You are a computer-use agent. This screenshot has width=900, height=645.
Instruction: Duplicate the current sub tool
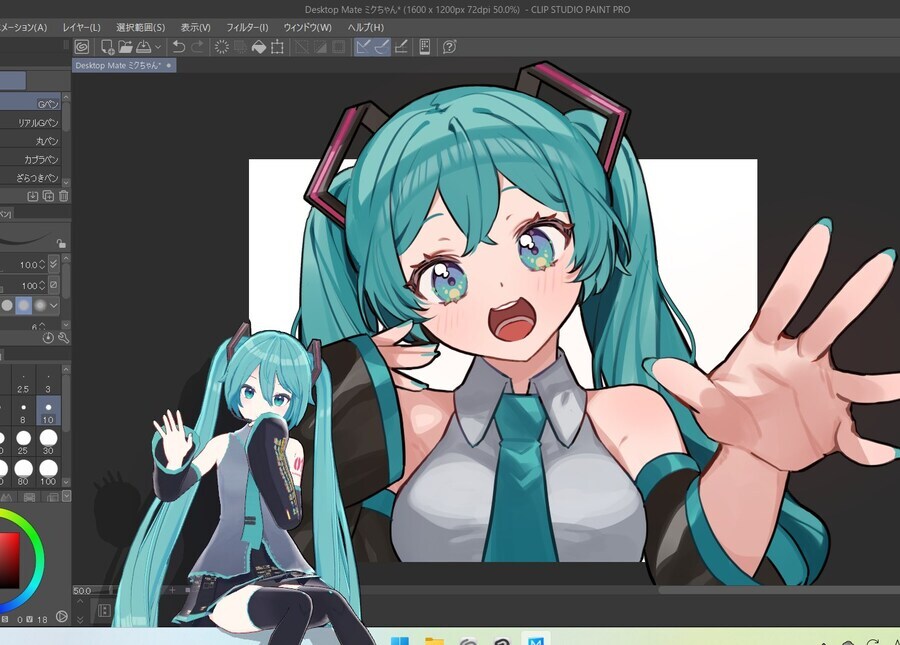[x=48, y=196]
